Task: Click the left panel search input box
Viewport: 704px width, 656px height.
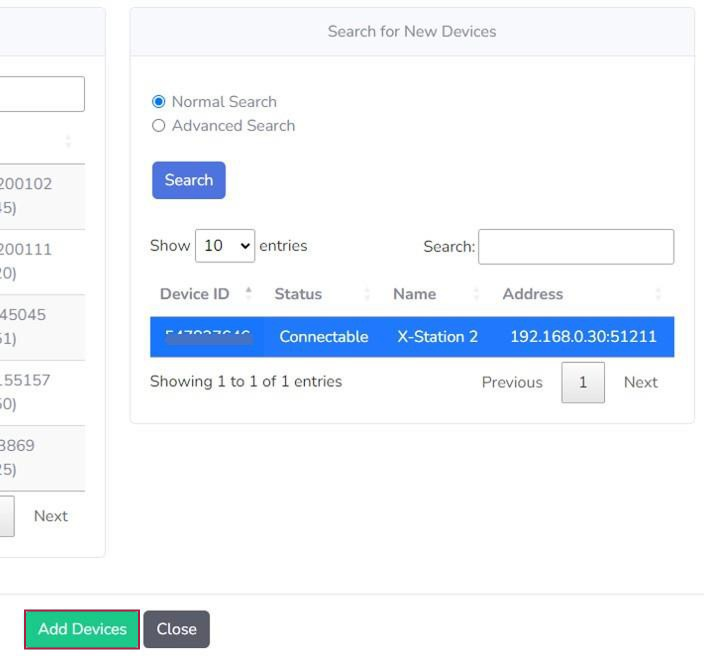Action: click(40, 94)
